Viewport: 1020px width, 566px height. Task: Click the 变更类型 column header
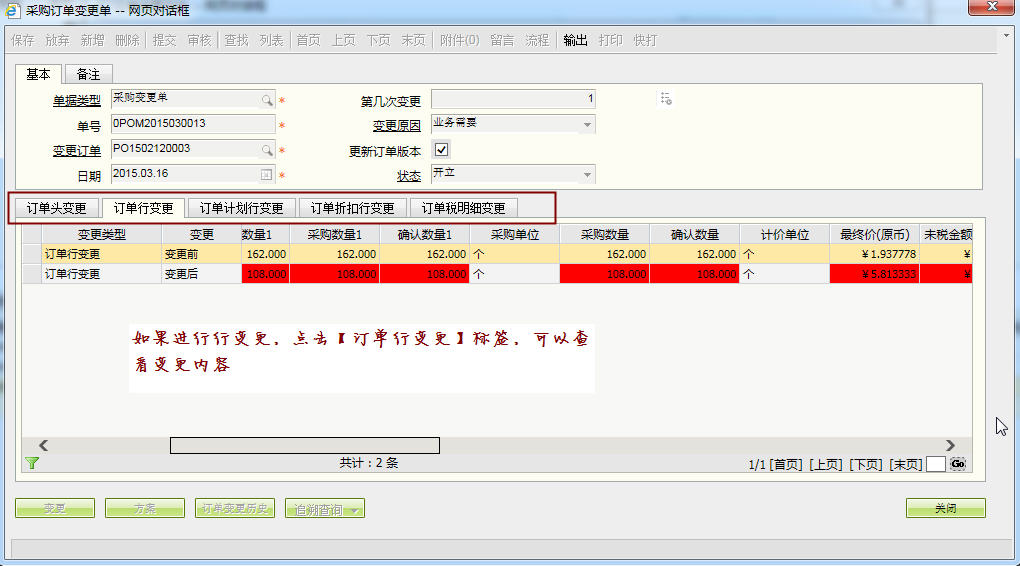pyautogui.click(x=101, y=235)
